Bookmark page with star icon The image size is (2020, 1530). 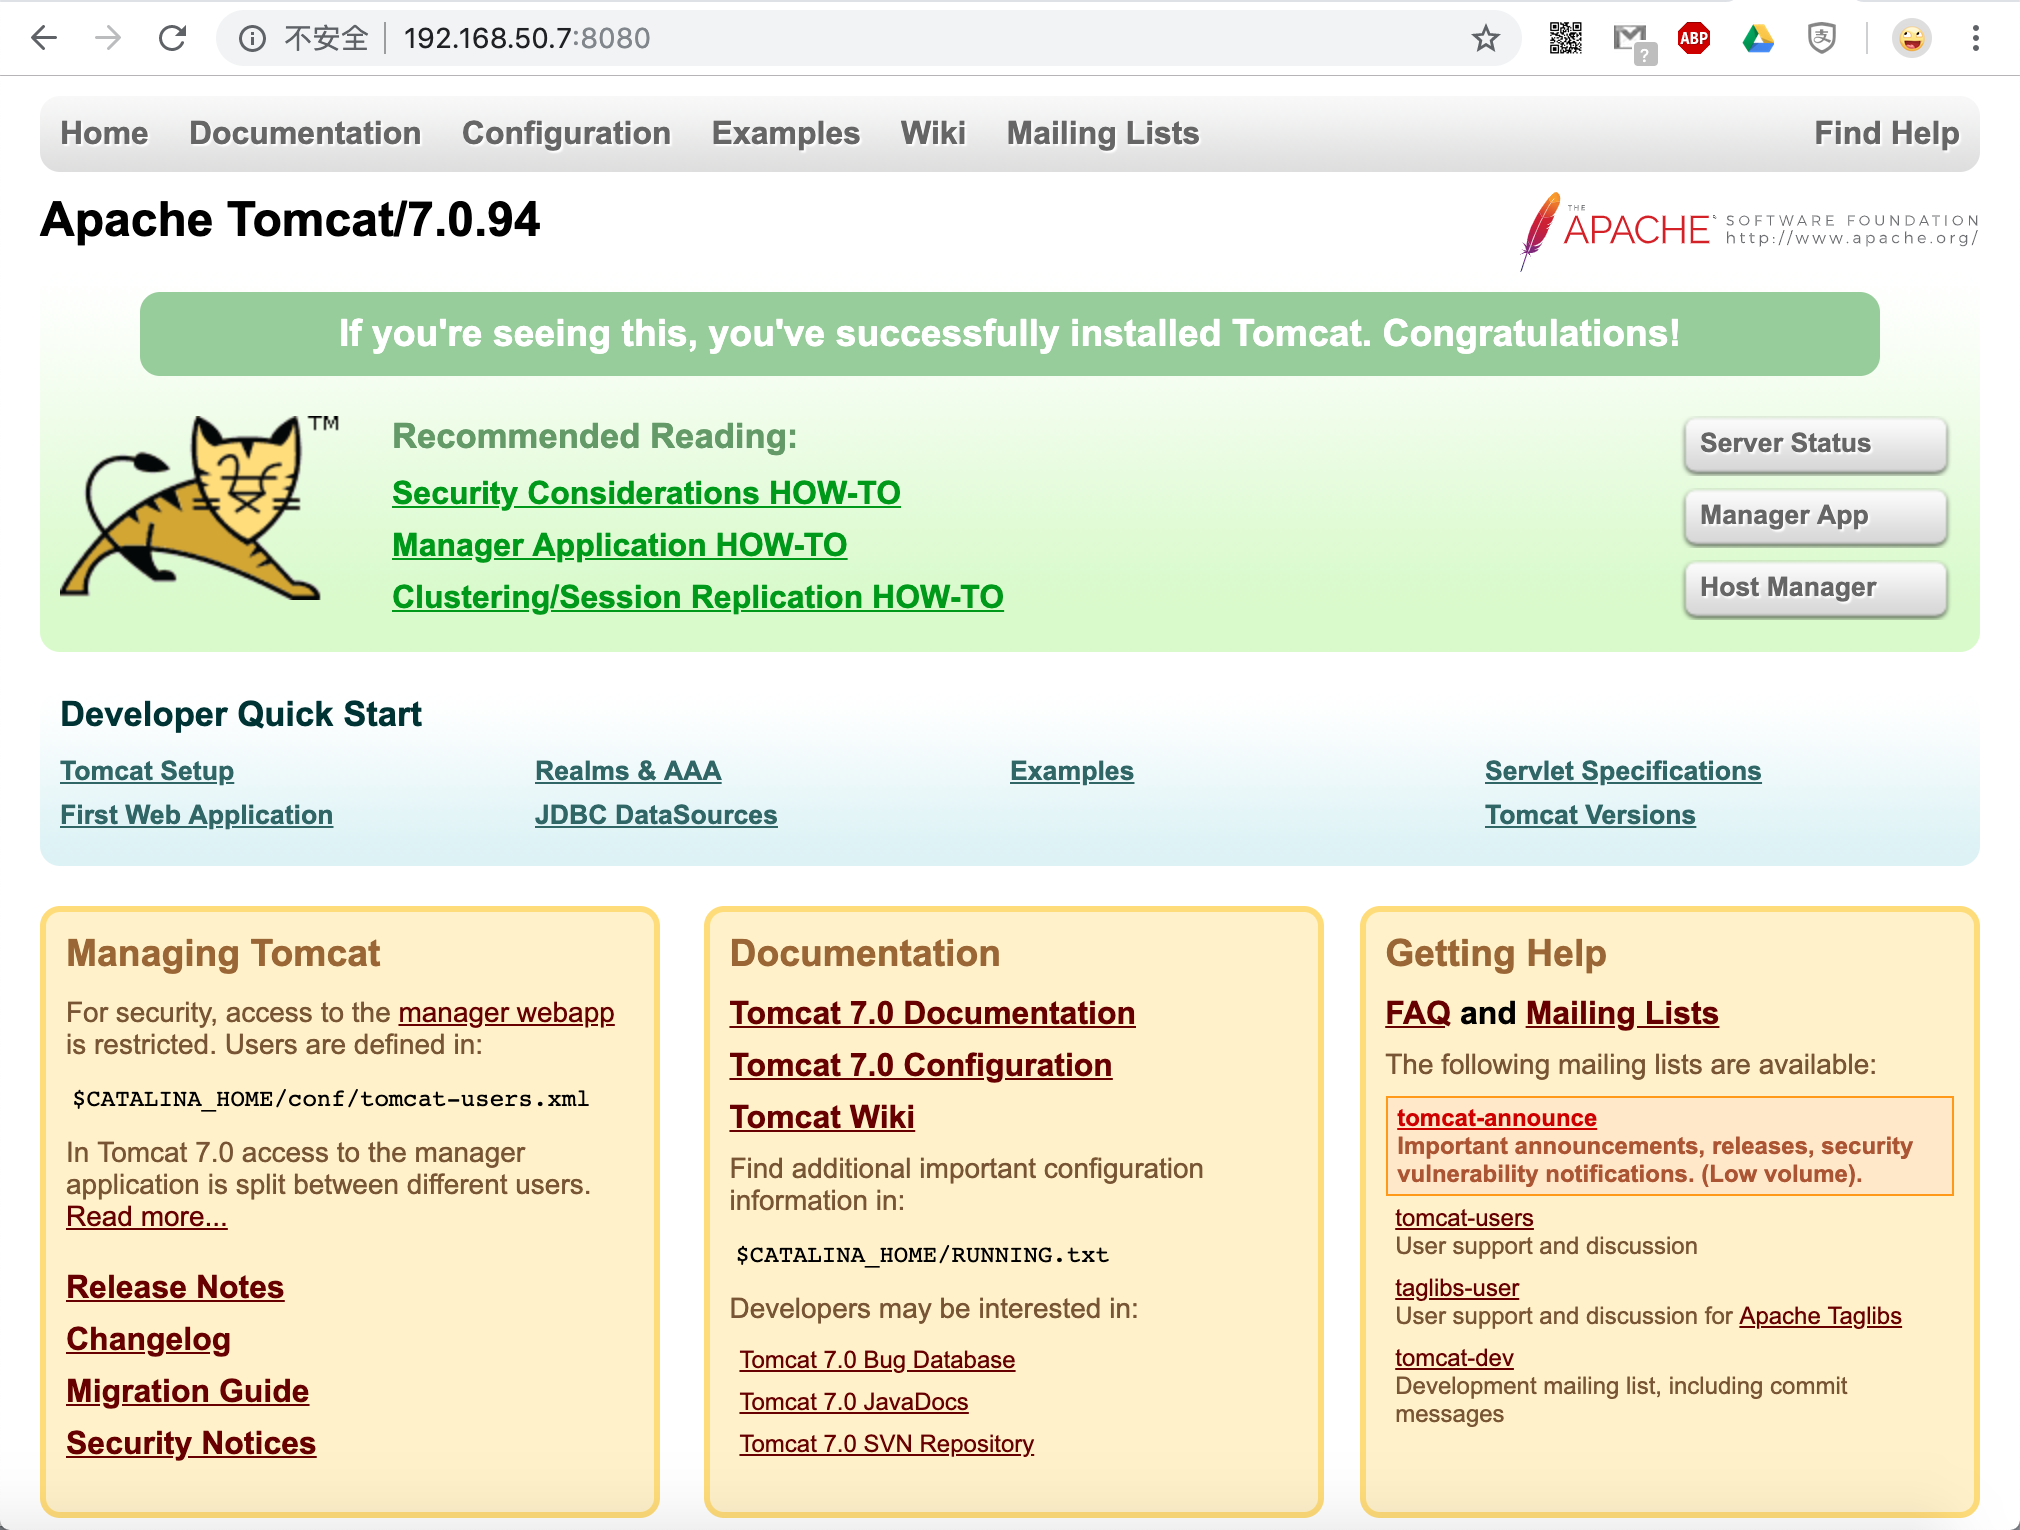(1486, 38)
